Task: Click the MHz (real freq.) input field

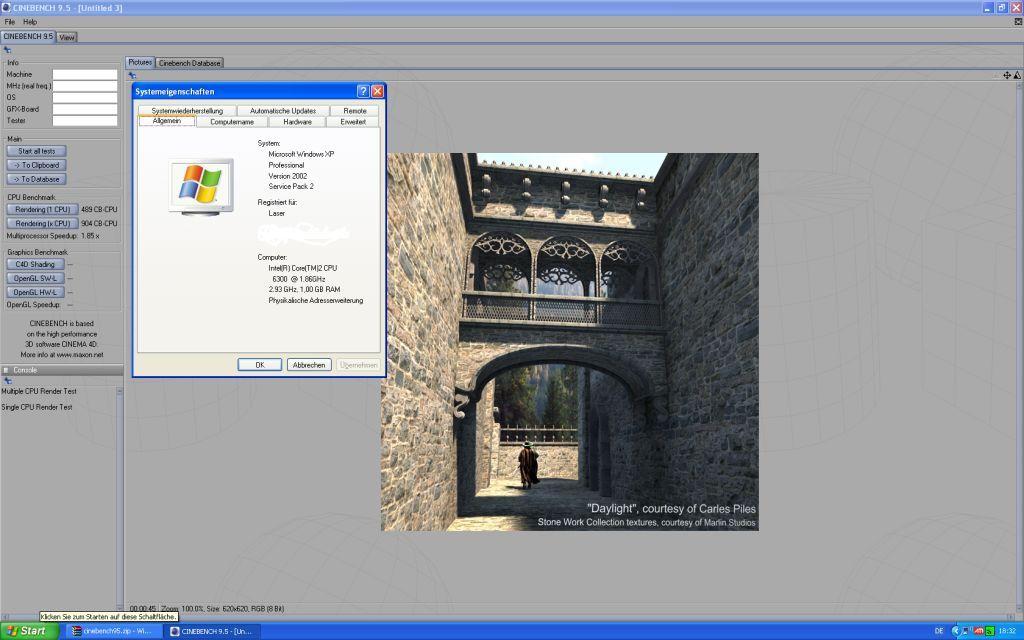Action: coord(85,86)
